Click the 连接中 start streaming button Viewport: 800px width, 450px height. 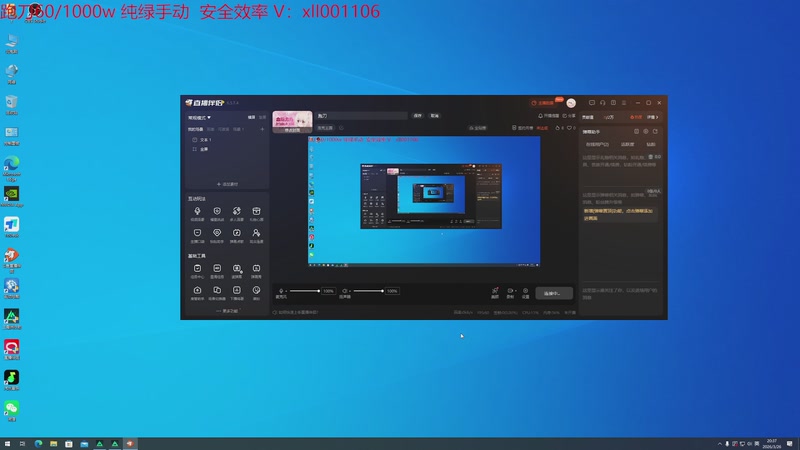(x=554, y=293)
